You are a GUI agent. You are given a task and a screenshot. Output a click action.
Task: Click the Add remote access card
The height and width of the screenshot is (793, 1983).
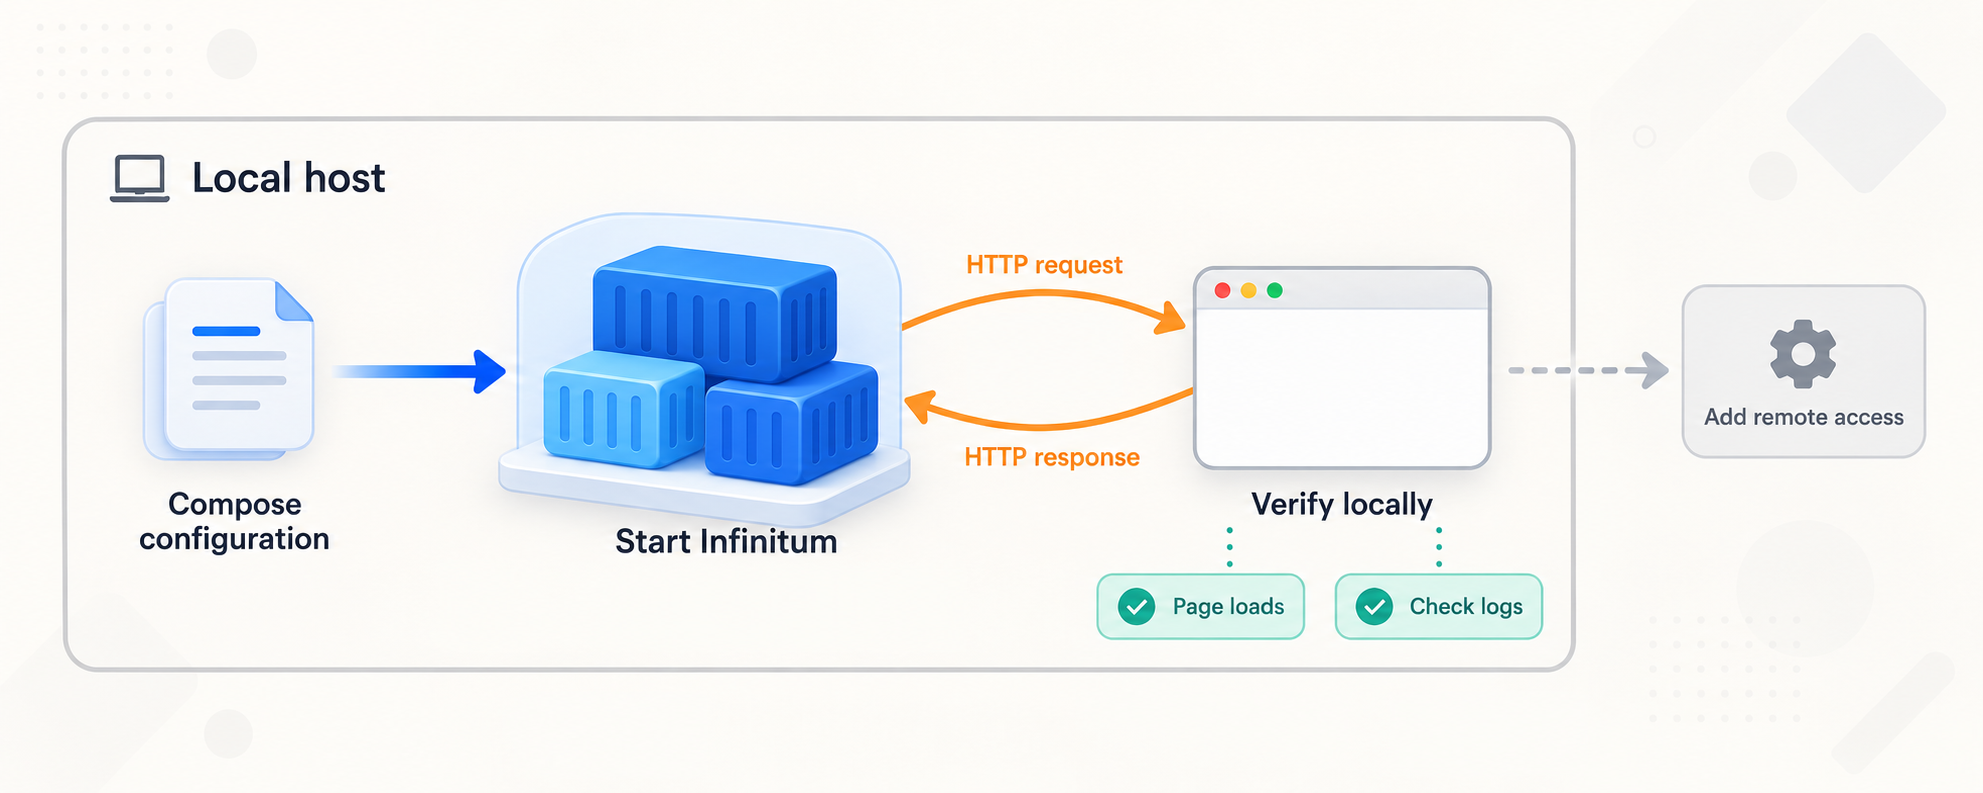[x=1804, y=371]
